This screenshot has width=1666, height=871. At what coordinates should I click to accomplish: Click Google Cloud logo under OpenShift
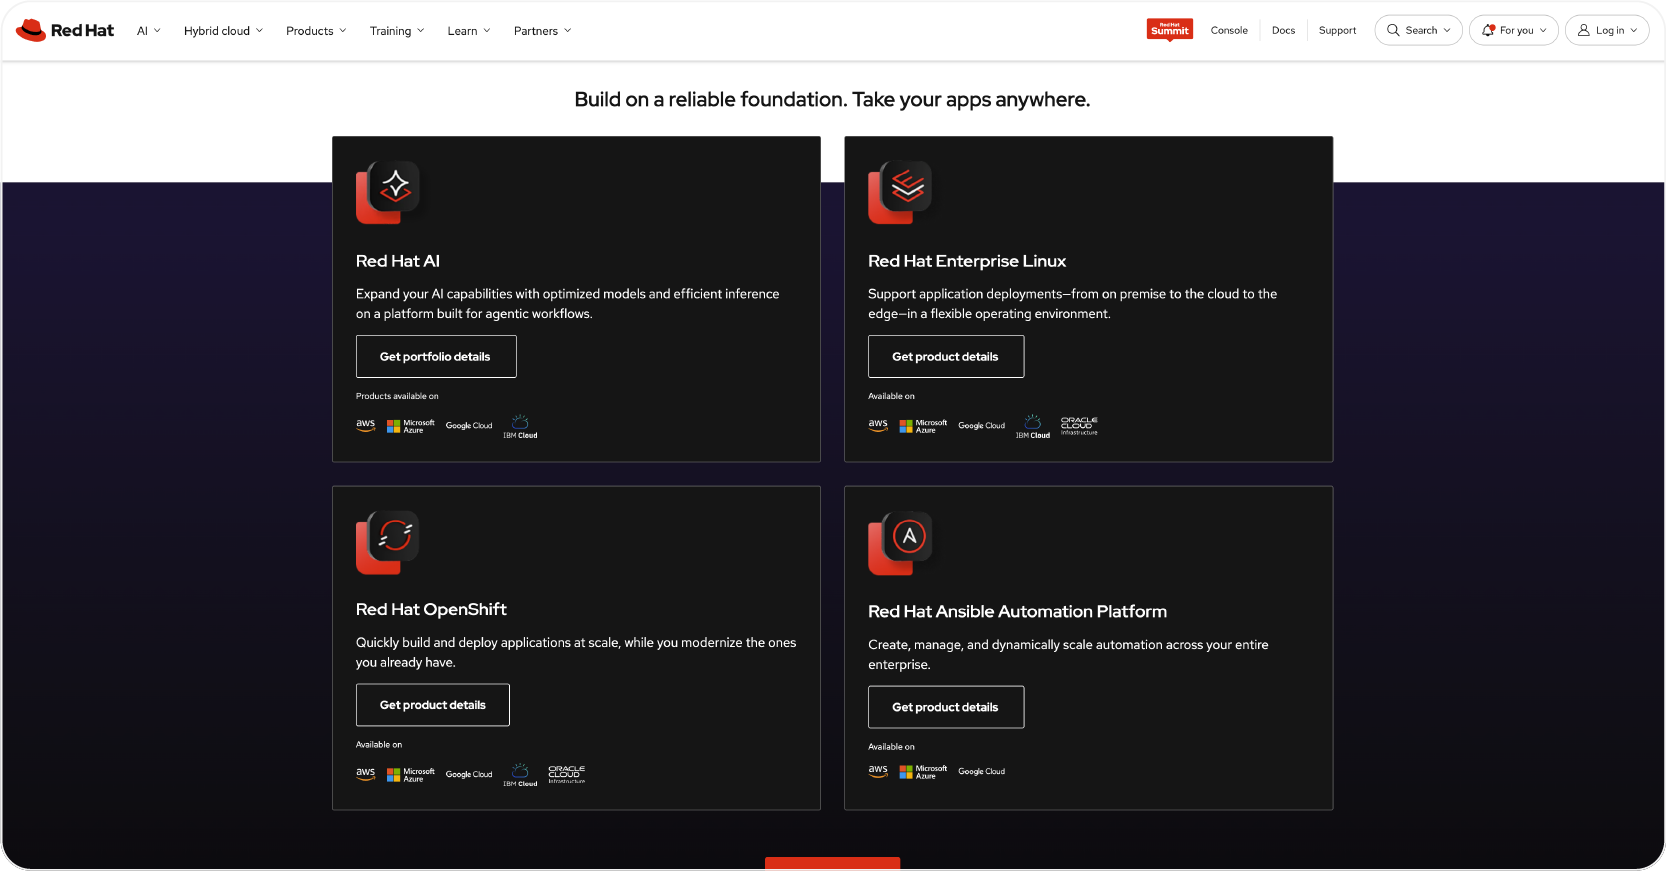pos(469,775)
